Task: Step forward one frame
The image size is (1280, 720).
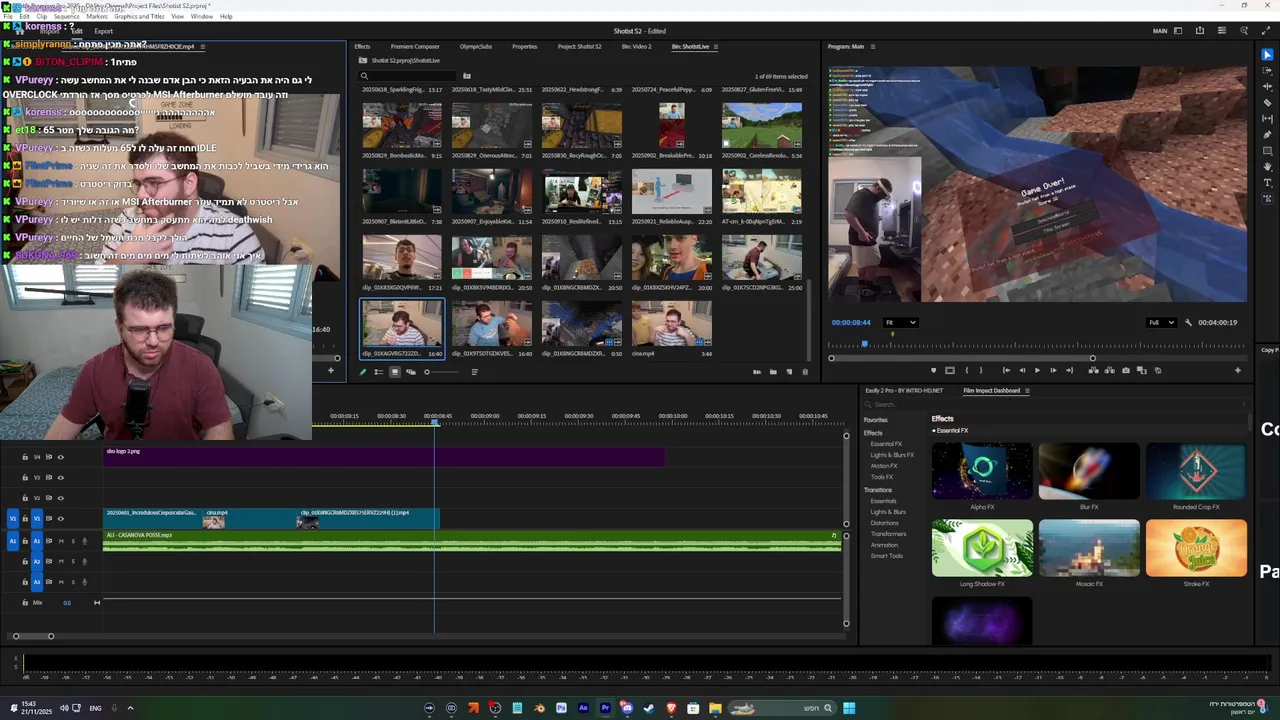Action: (x=1053, y=370)
